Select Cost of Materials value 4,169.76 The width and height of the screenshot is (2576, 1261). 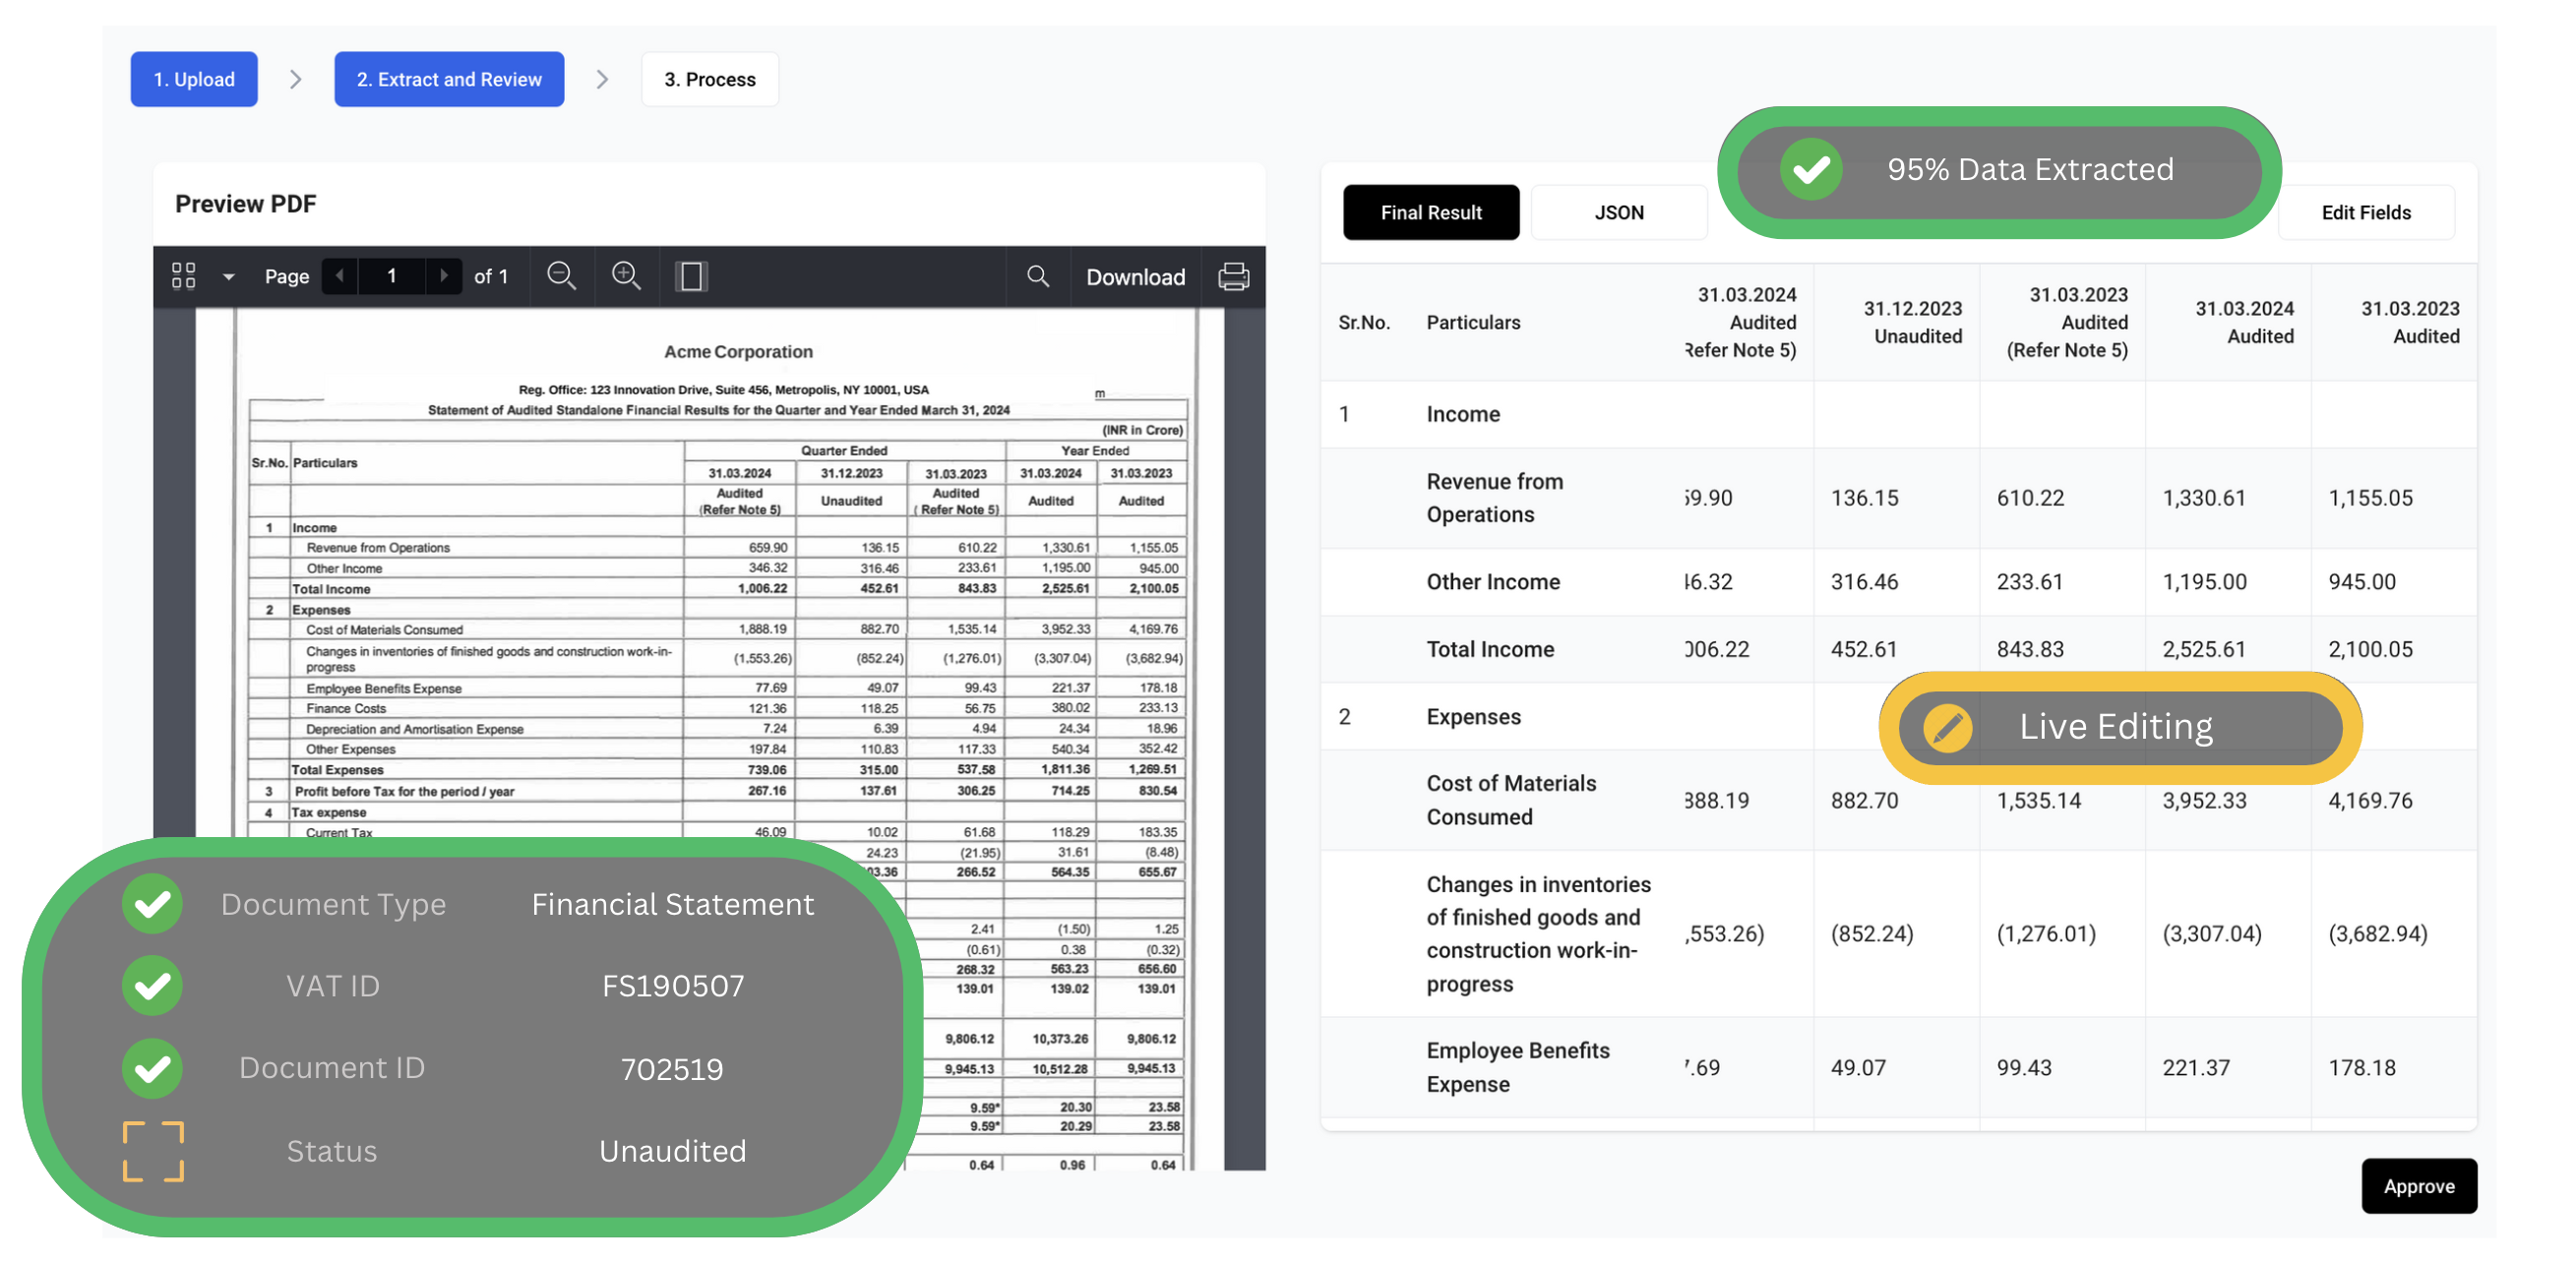(2370, 800)
